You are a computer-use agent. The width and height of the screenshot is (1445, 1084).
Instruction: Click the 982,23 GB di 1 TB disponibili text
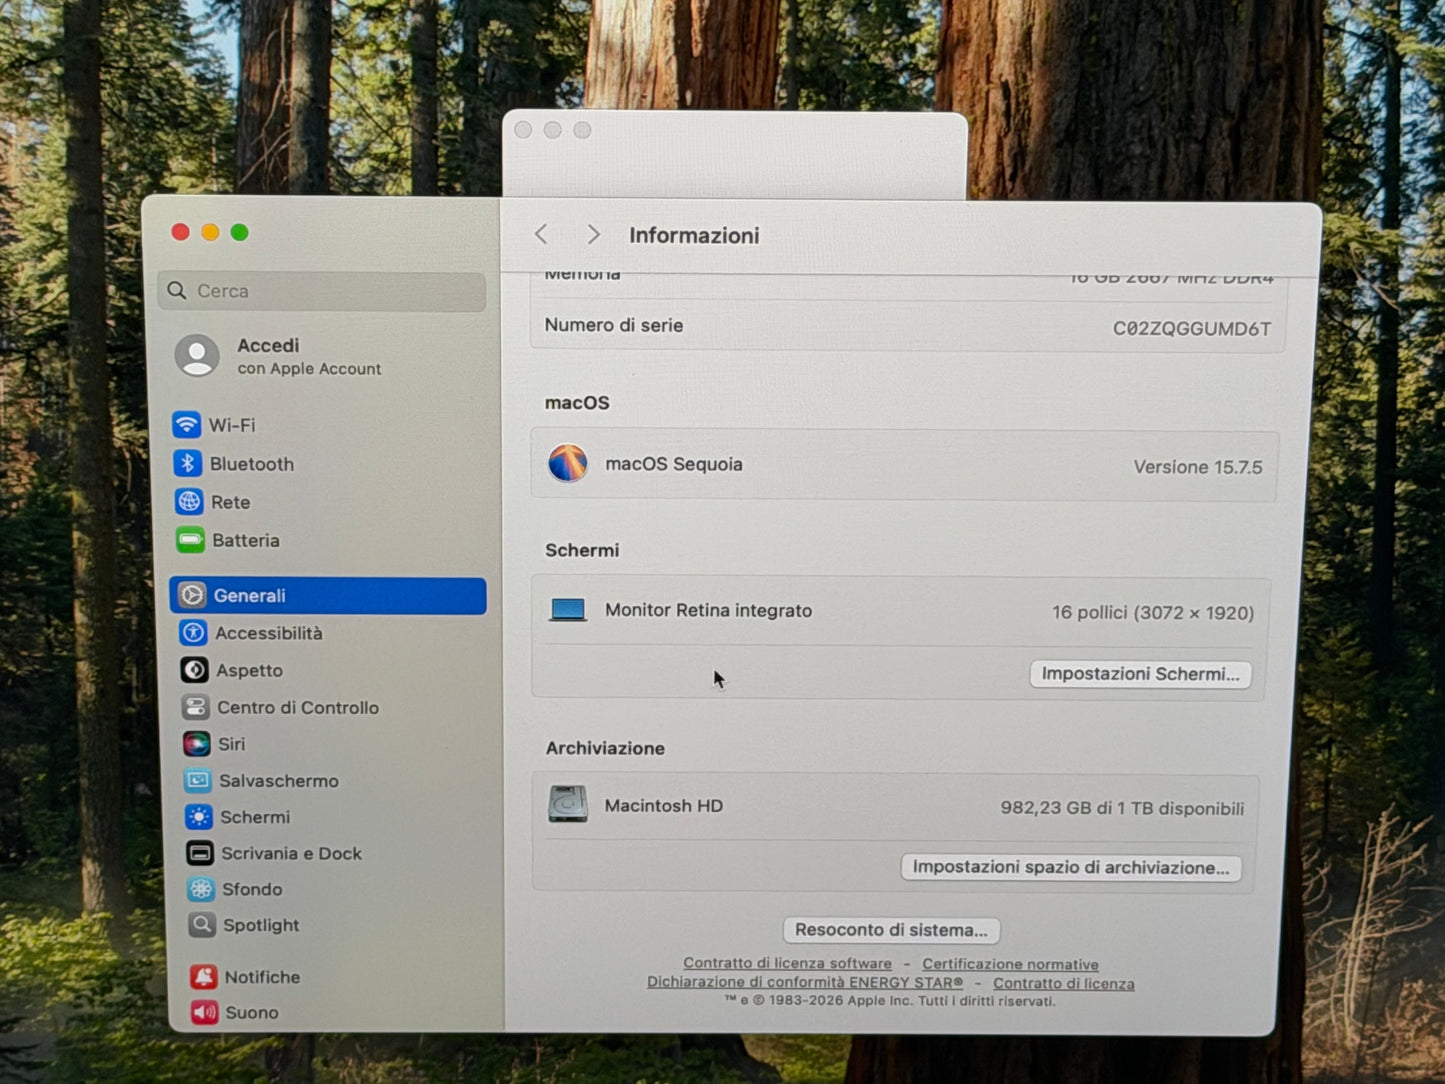click(1122, 808)
